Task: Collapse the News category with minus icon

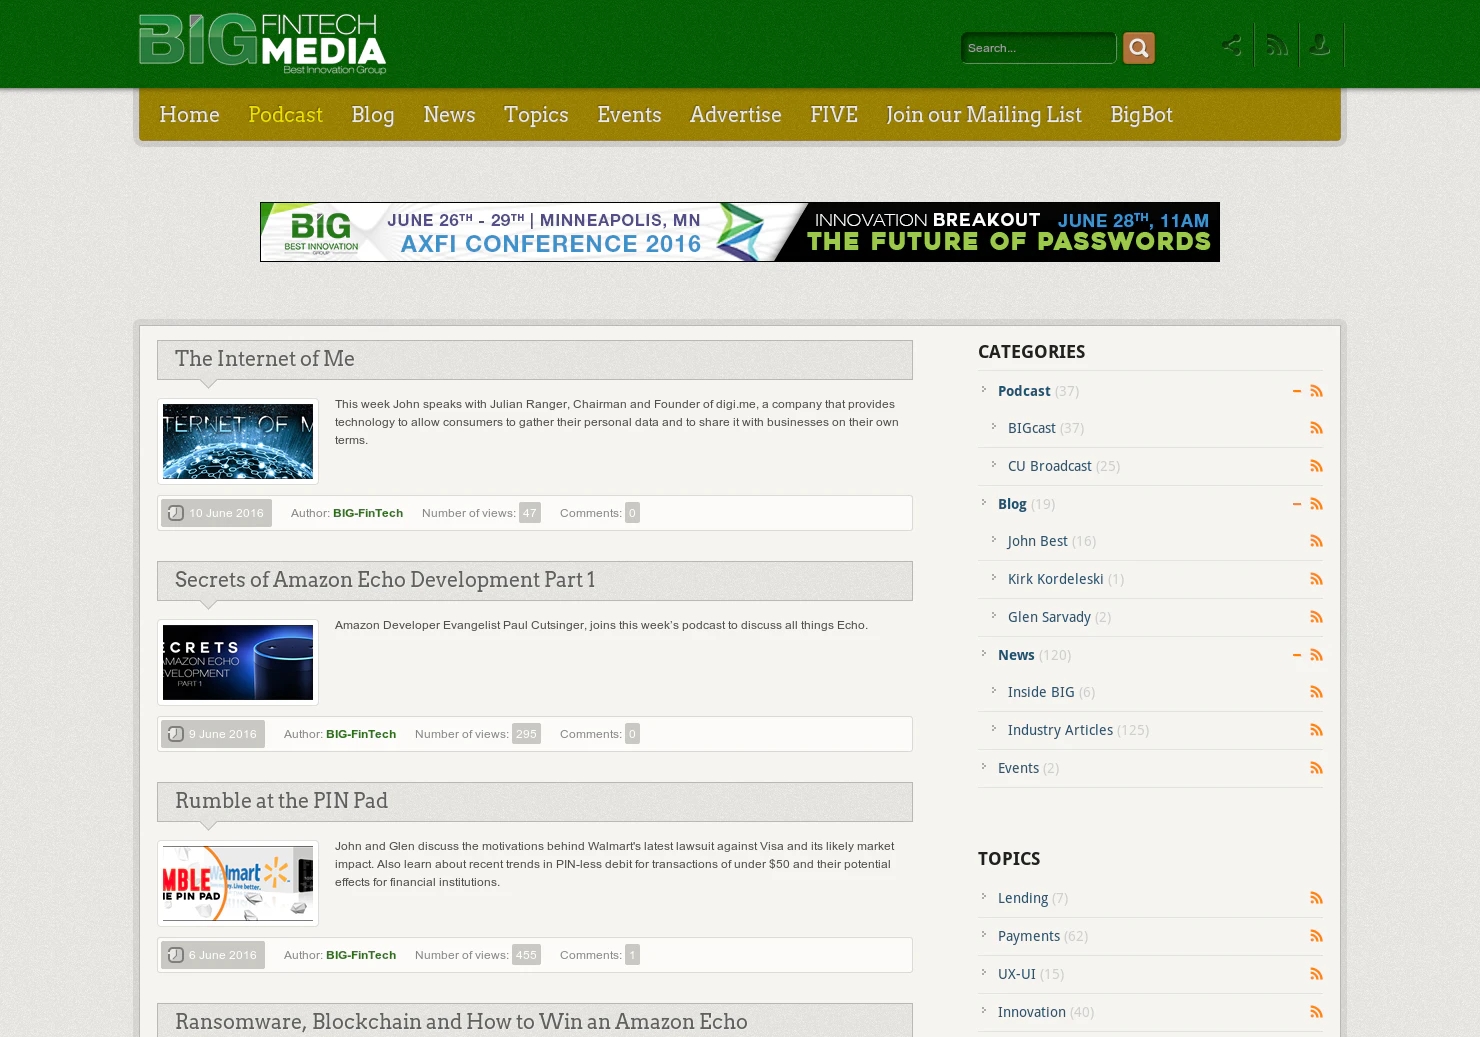Action: [1297, 655]
